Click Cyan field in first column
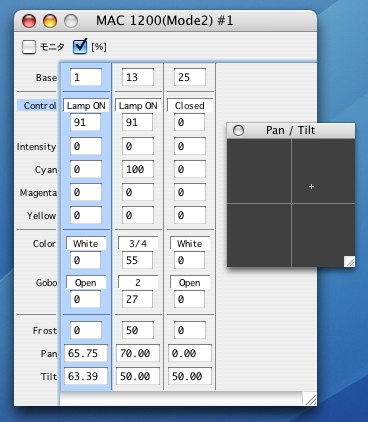This screenshot has width=368, height=422. 86,169
